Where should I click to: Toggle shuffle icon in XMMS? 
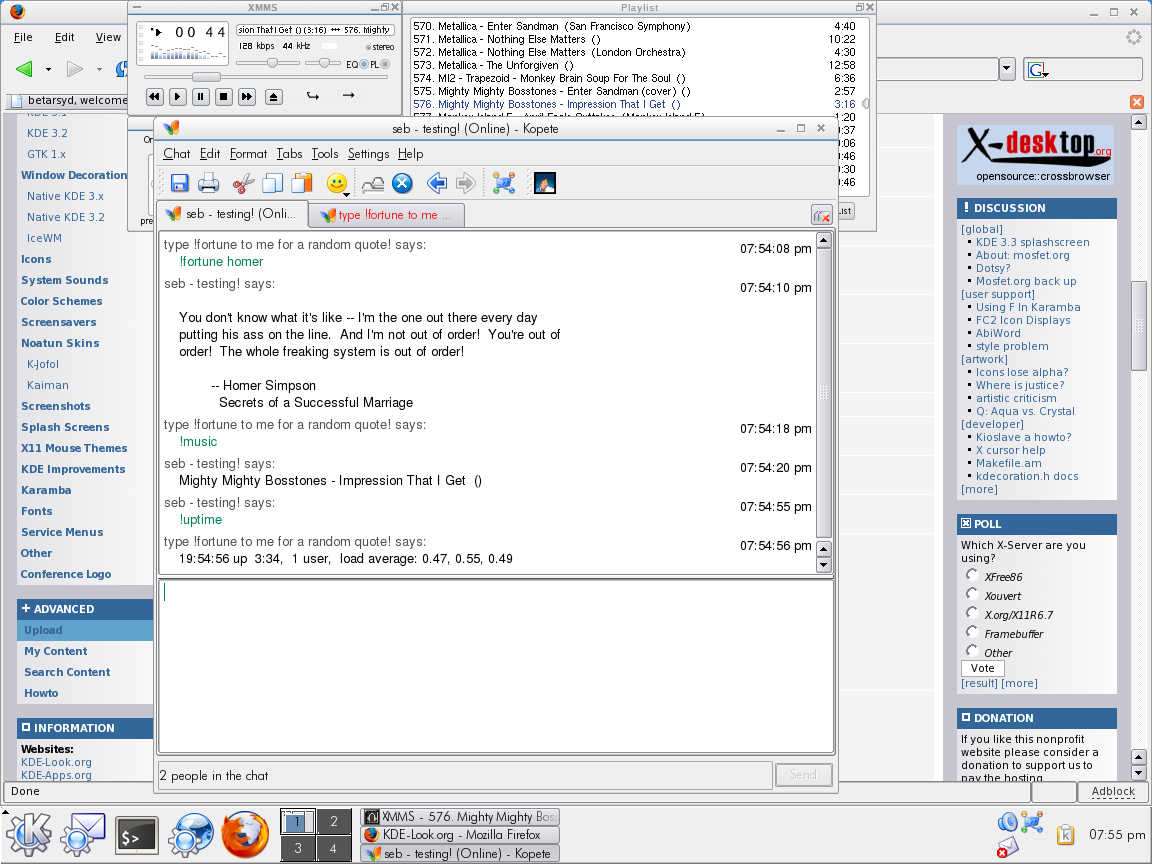coord(313,96)
